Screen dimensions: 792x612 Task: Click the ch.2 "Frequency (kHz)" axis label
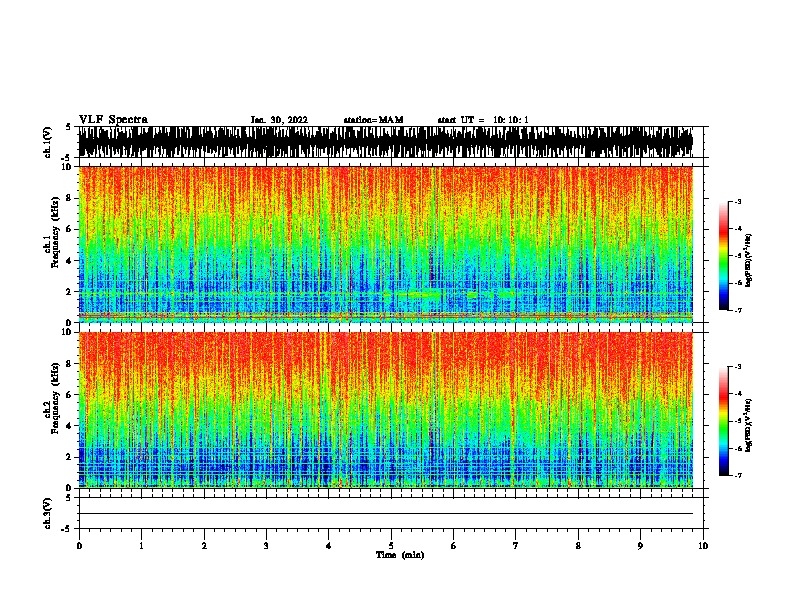click(x=55, y=398)
